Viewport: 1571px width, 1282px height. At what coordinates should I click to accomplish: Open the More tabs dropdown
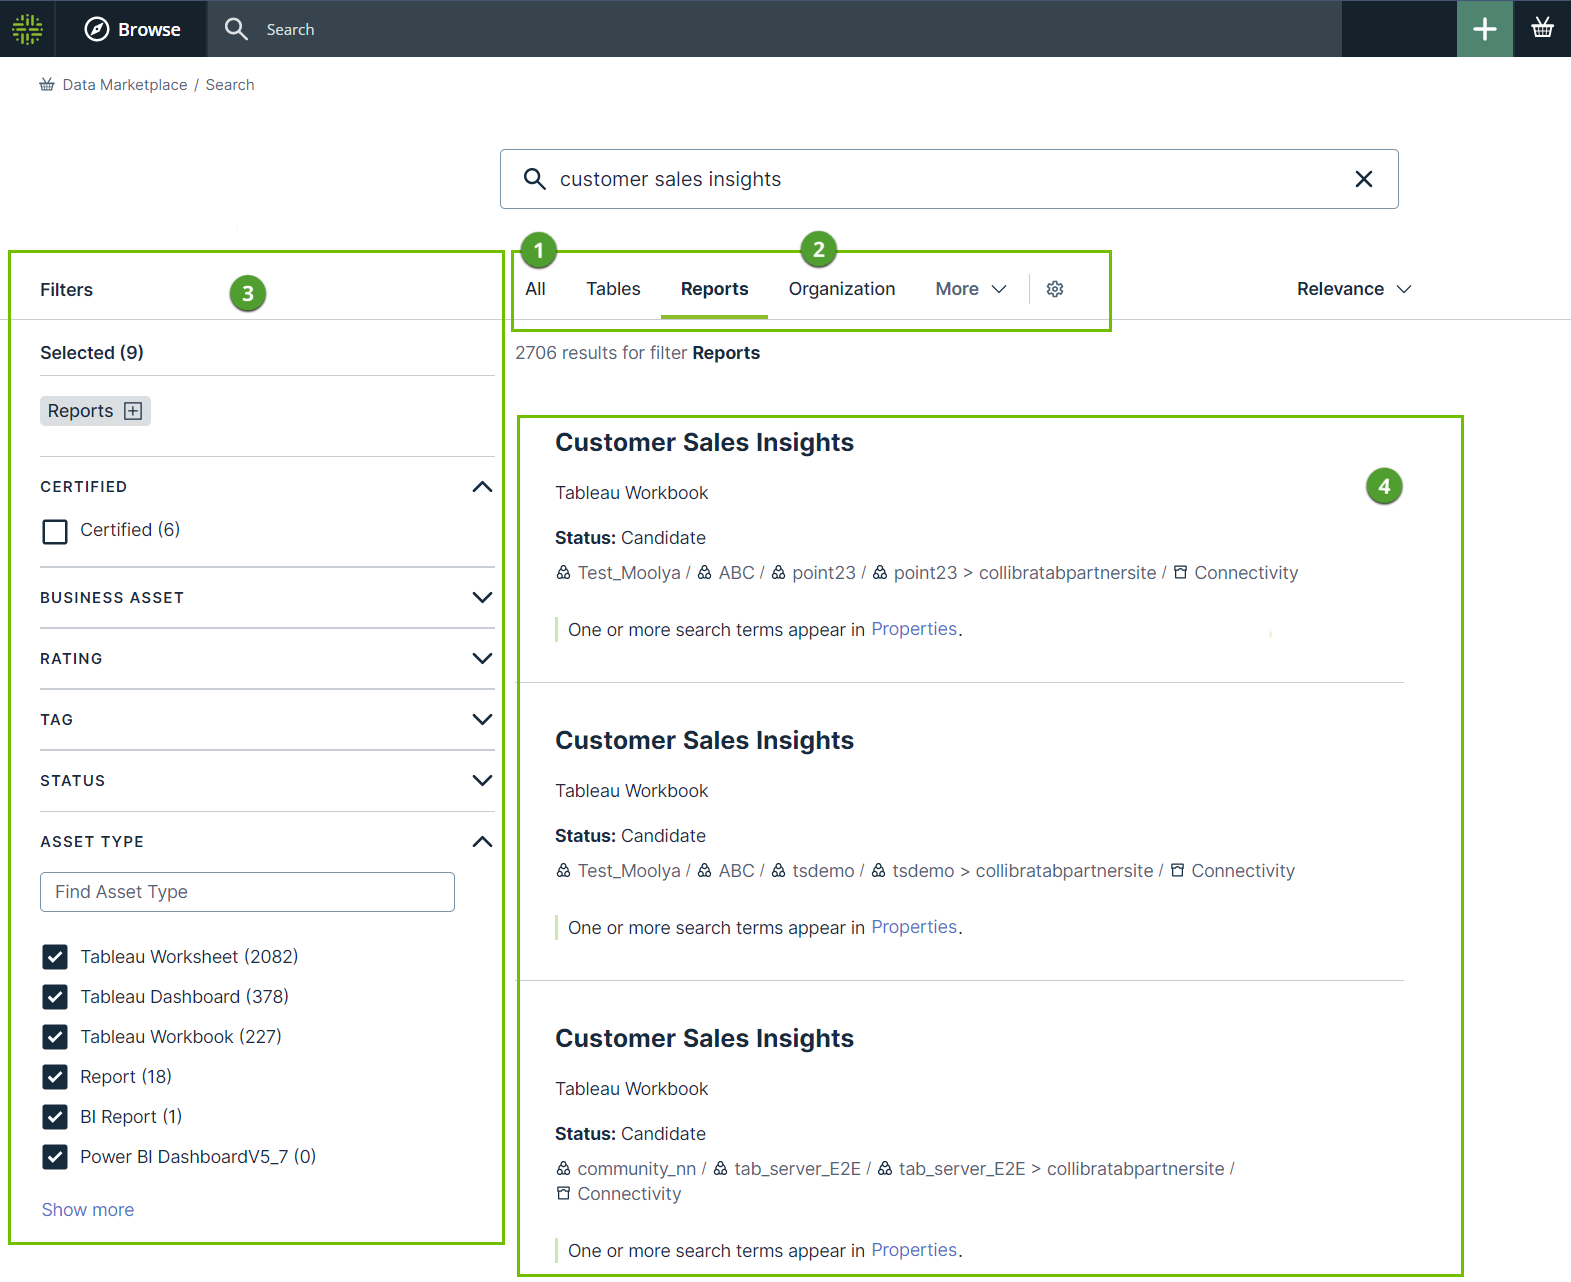click(970, 289)
